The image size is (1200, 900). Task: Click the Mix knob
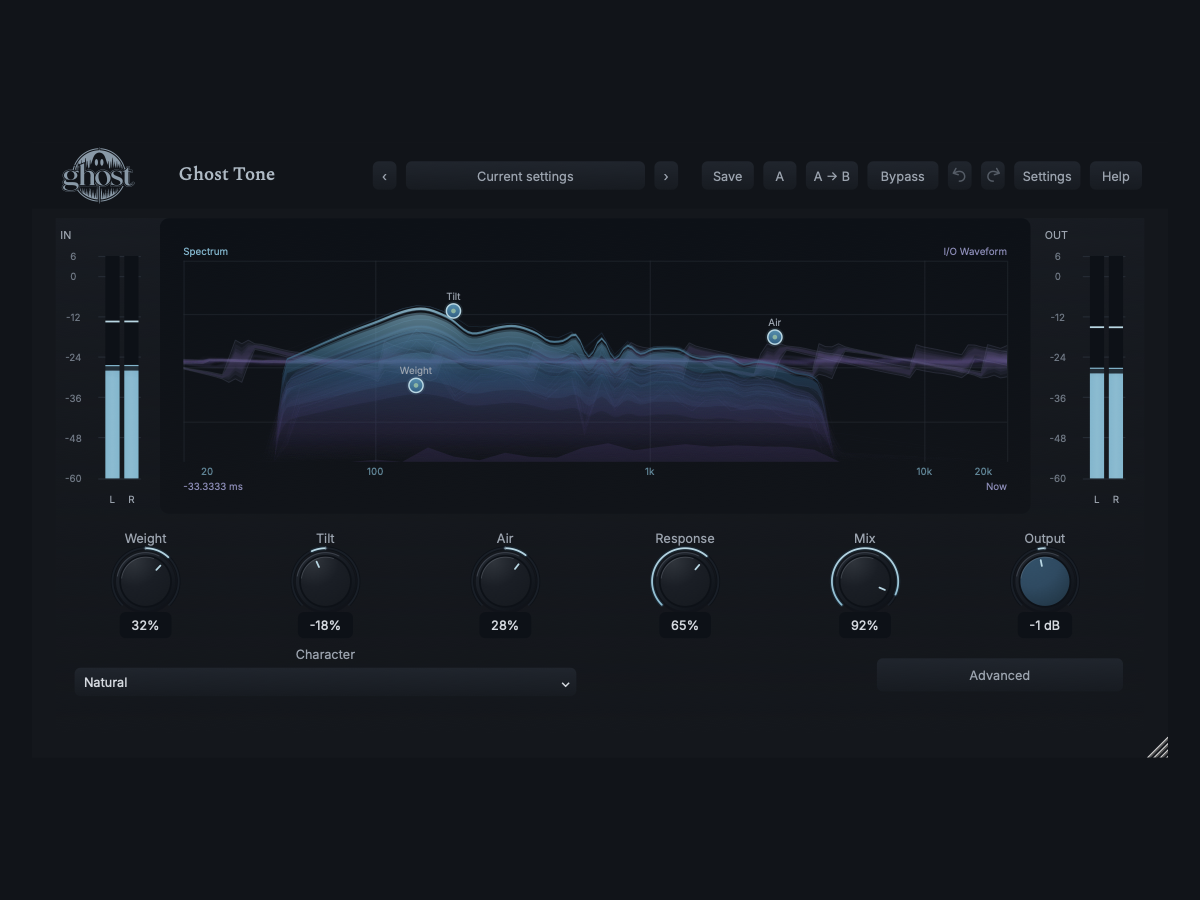[x=865, y=581]
